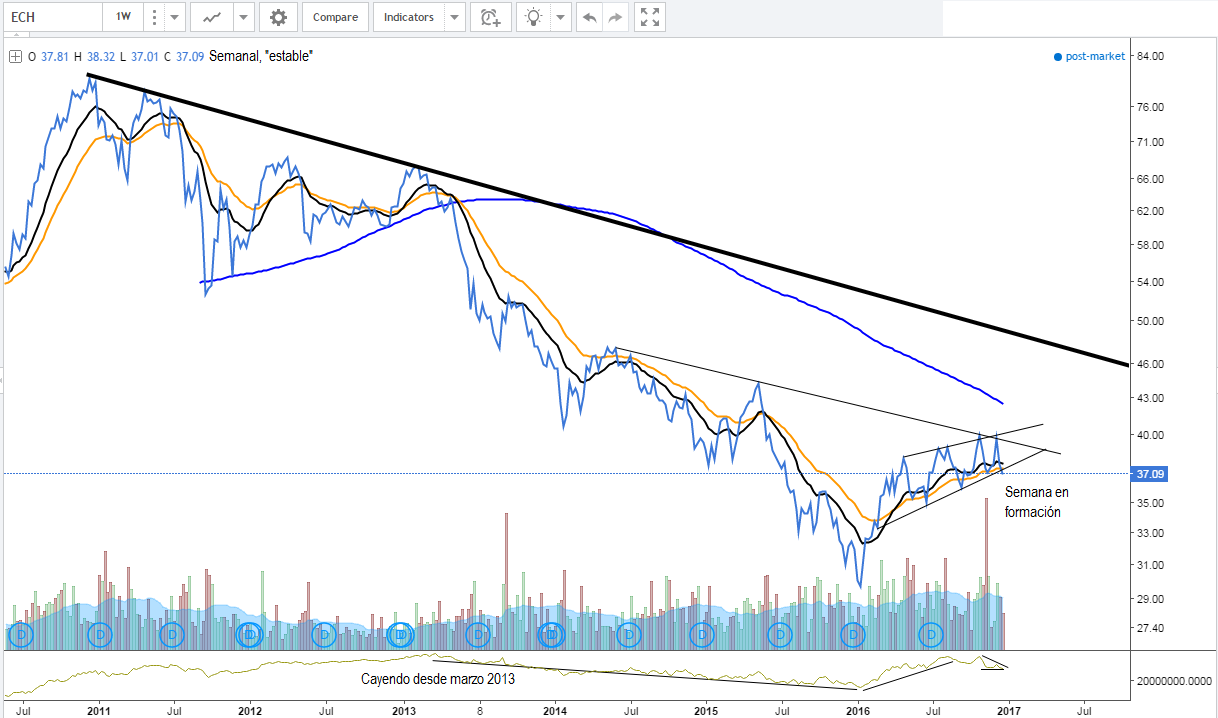Click the dividend D marker directly above the 2016 label
Viewport: 1218px width, 718px height.
(853, 634)
